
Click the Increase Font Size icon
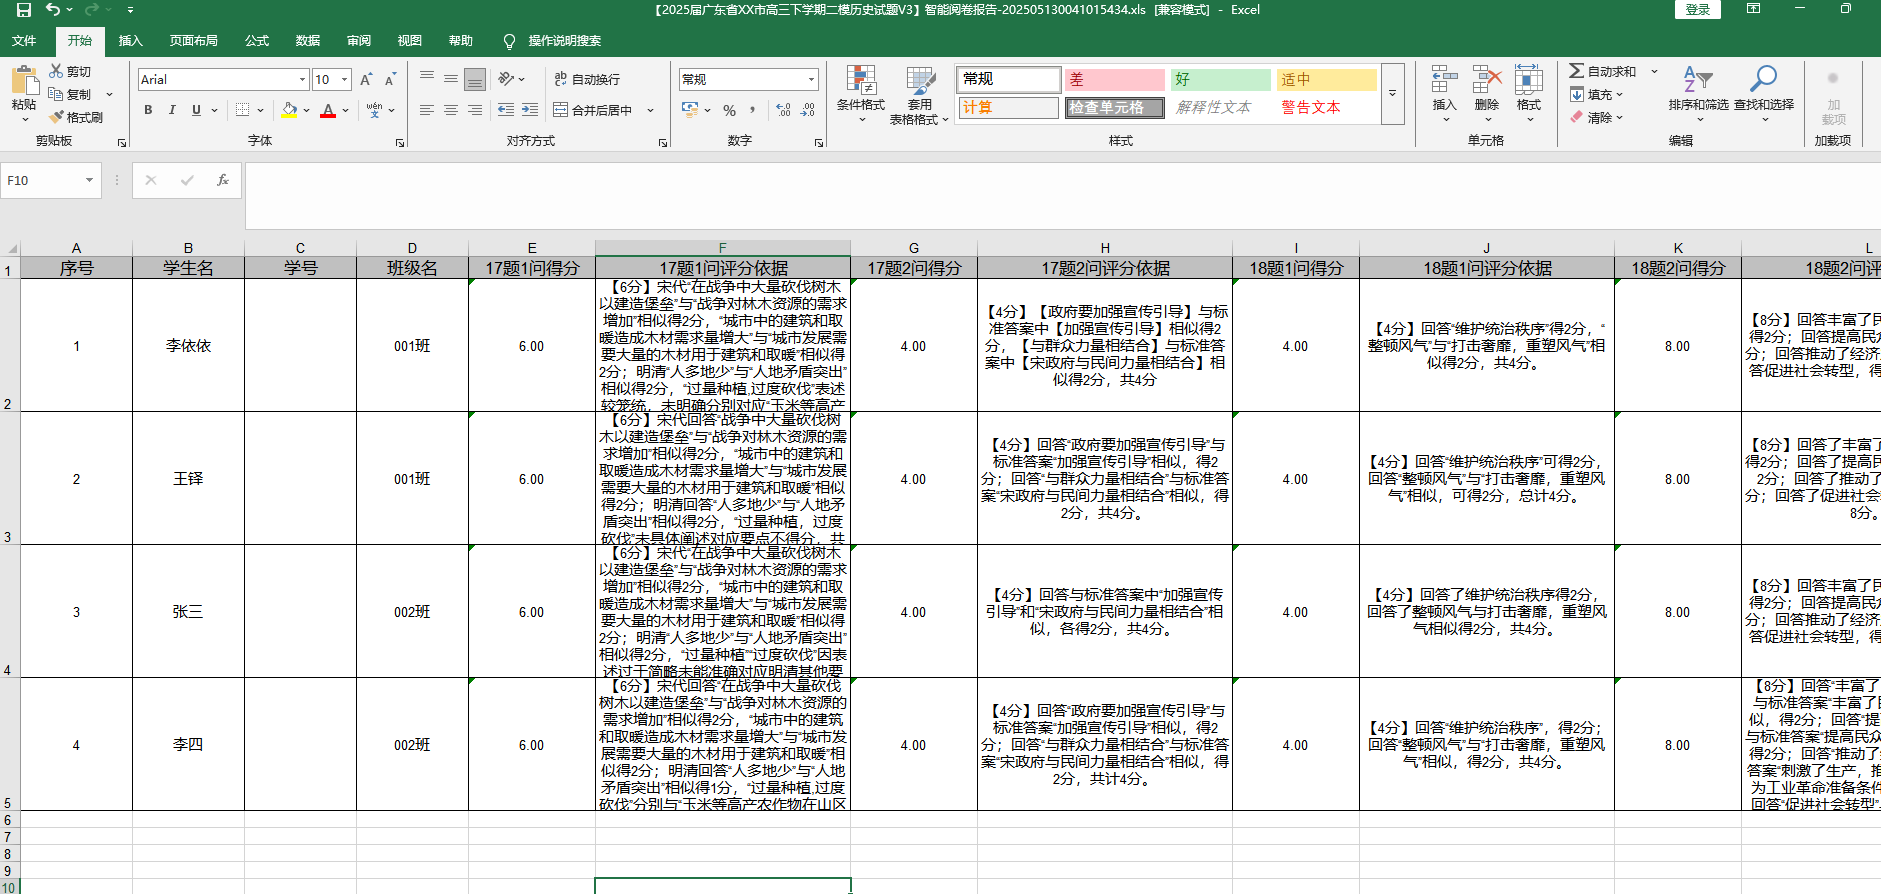366,80
